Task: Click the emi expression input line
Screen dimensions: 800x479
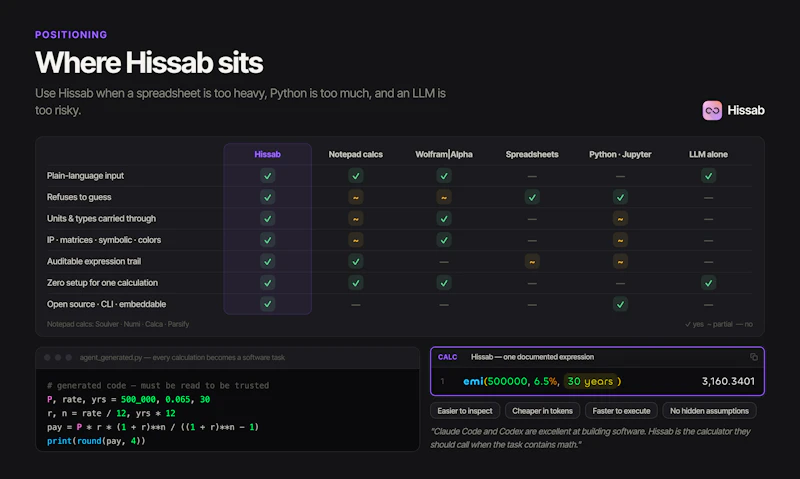Action: [x=597, y=381]
